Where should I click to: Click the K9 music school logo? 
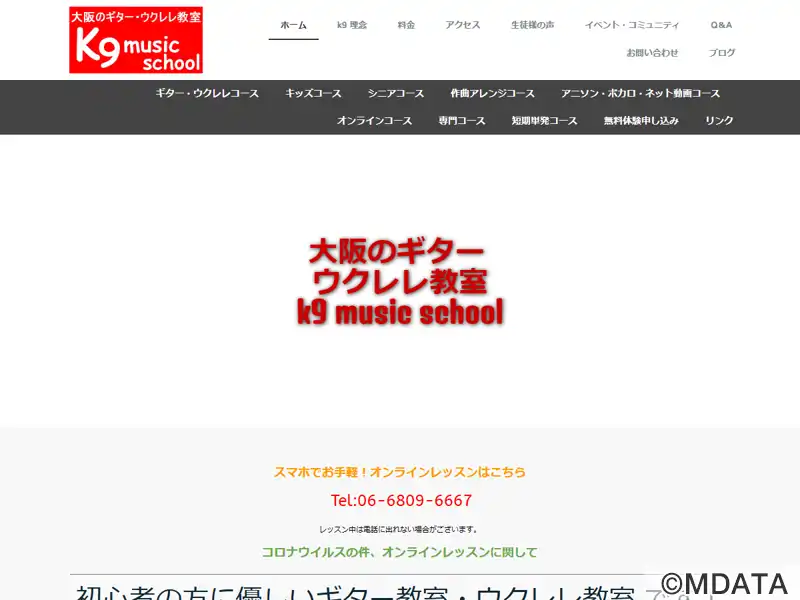136,41
